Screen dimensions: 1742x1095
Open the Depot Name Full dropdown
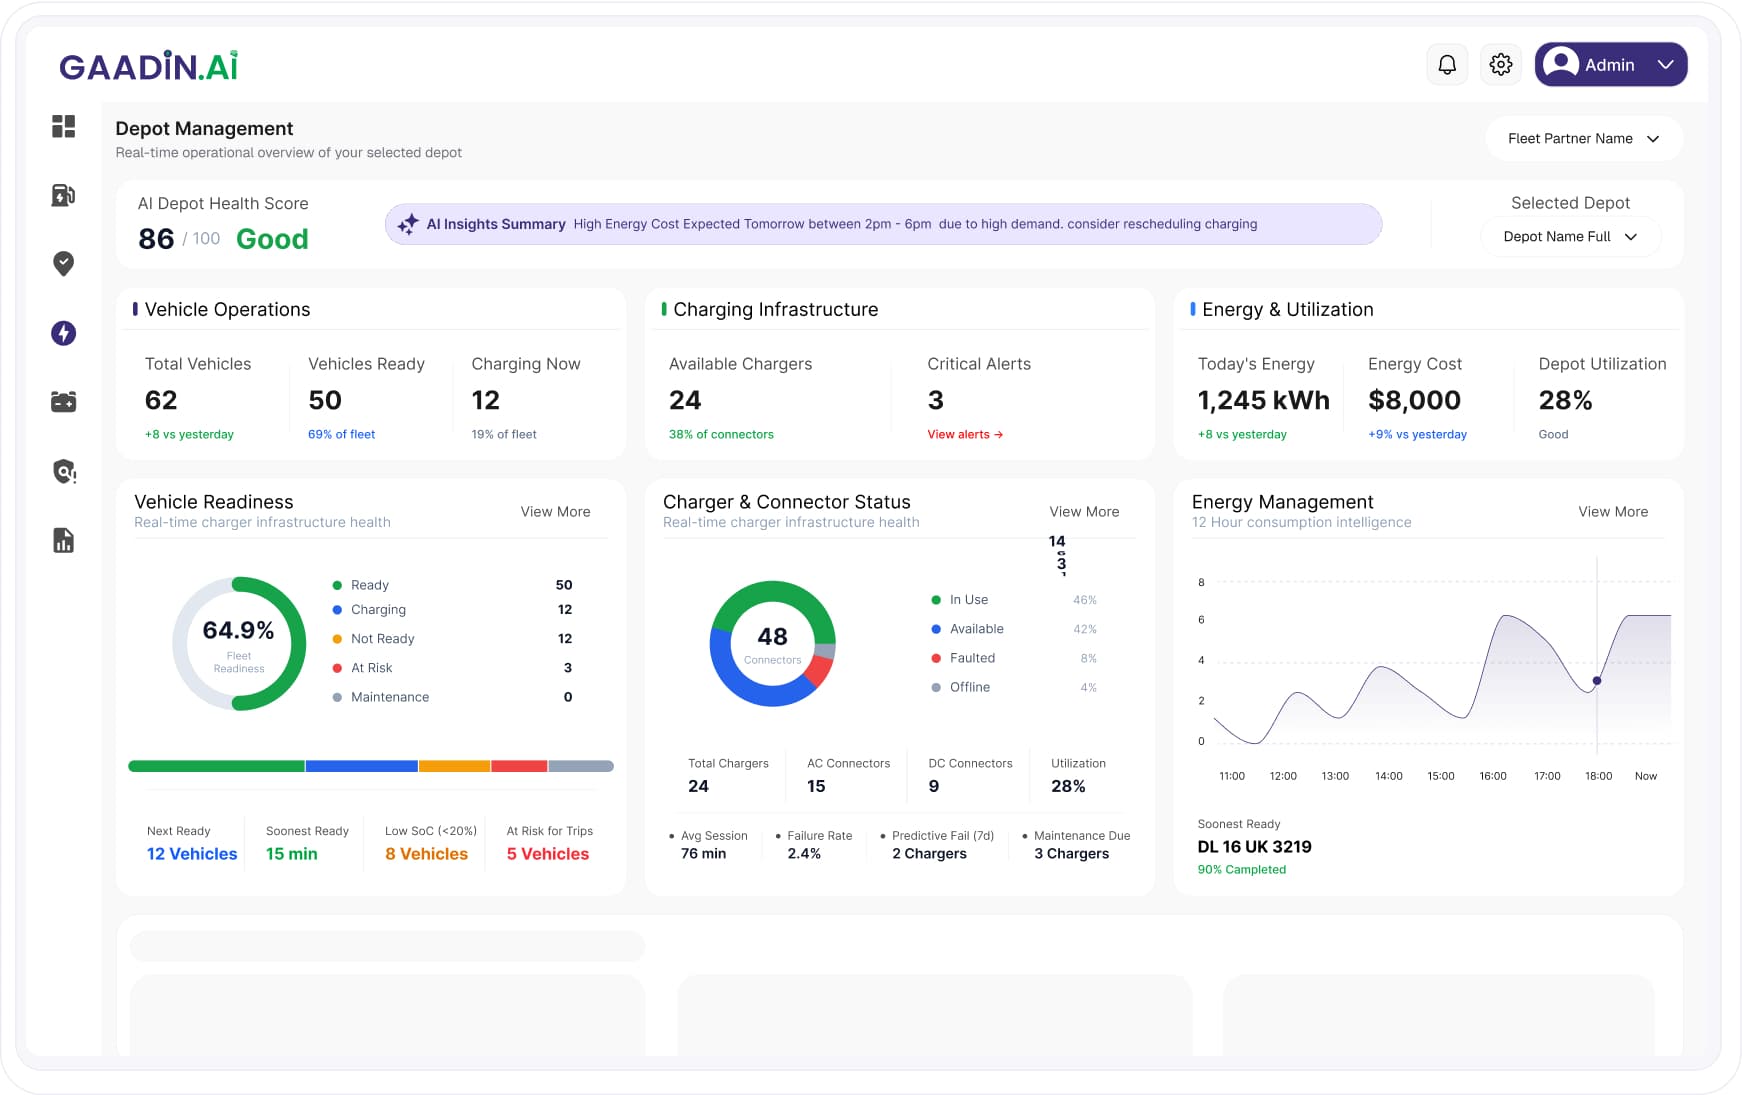pos(1570,237)
